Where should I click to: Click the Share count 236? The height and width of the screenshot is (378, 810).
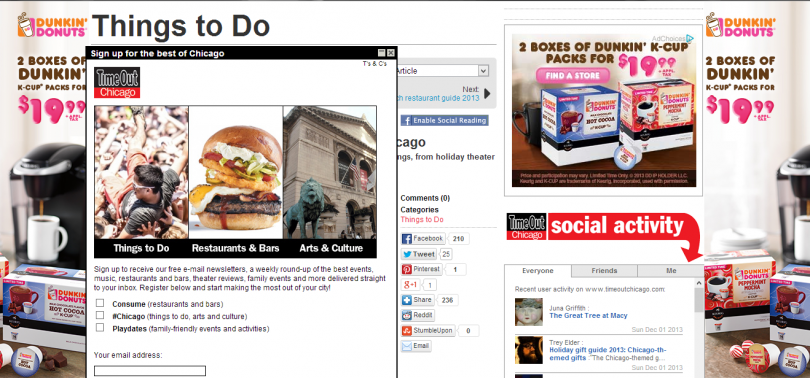click(447, 300)
